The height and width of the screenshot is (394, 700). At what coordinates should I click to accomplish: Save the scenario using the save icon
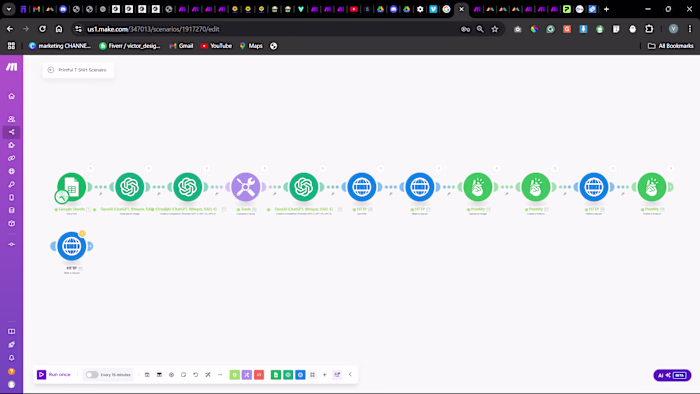coord(147,375)
